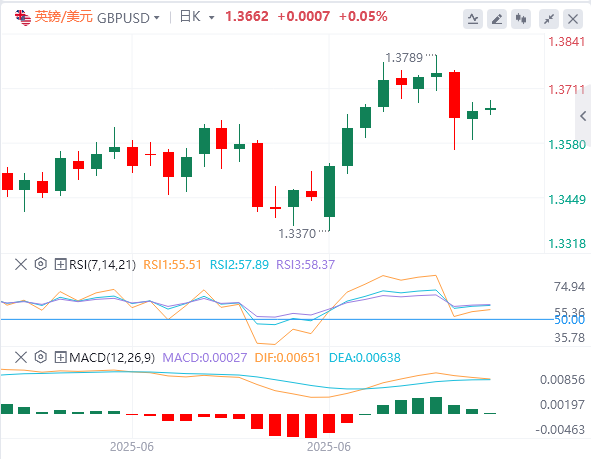Click the 英镑/美元 pair name
Screen dimensions: 591x459
(x=63, y=17)
